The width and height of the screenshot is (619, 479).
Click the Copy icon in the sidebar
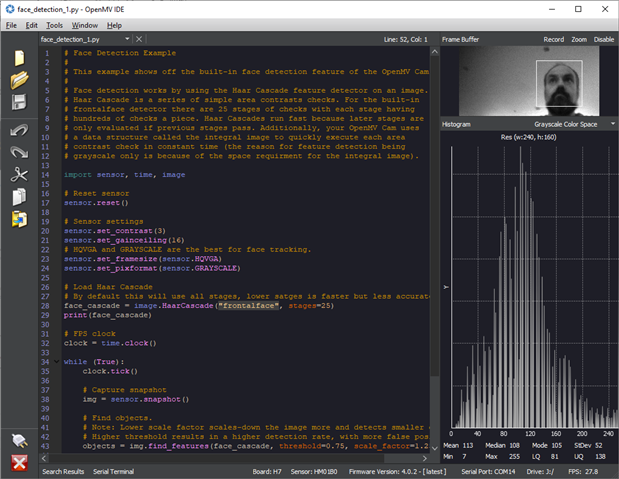[x=18, y=196]
